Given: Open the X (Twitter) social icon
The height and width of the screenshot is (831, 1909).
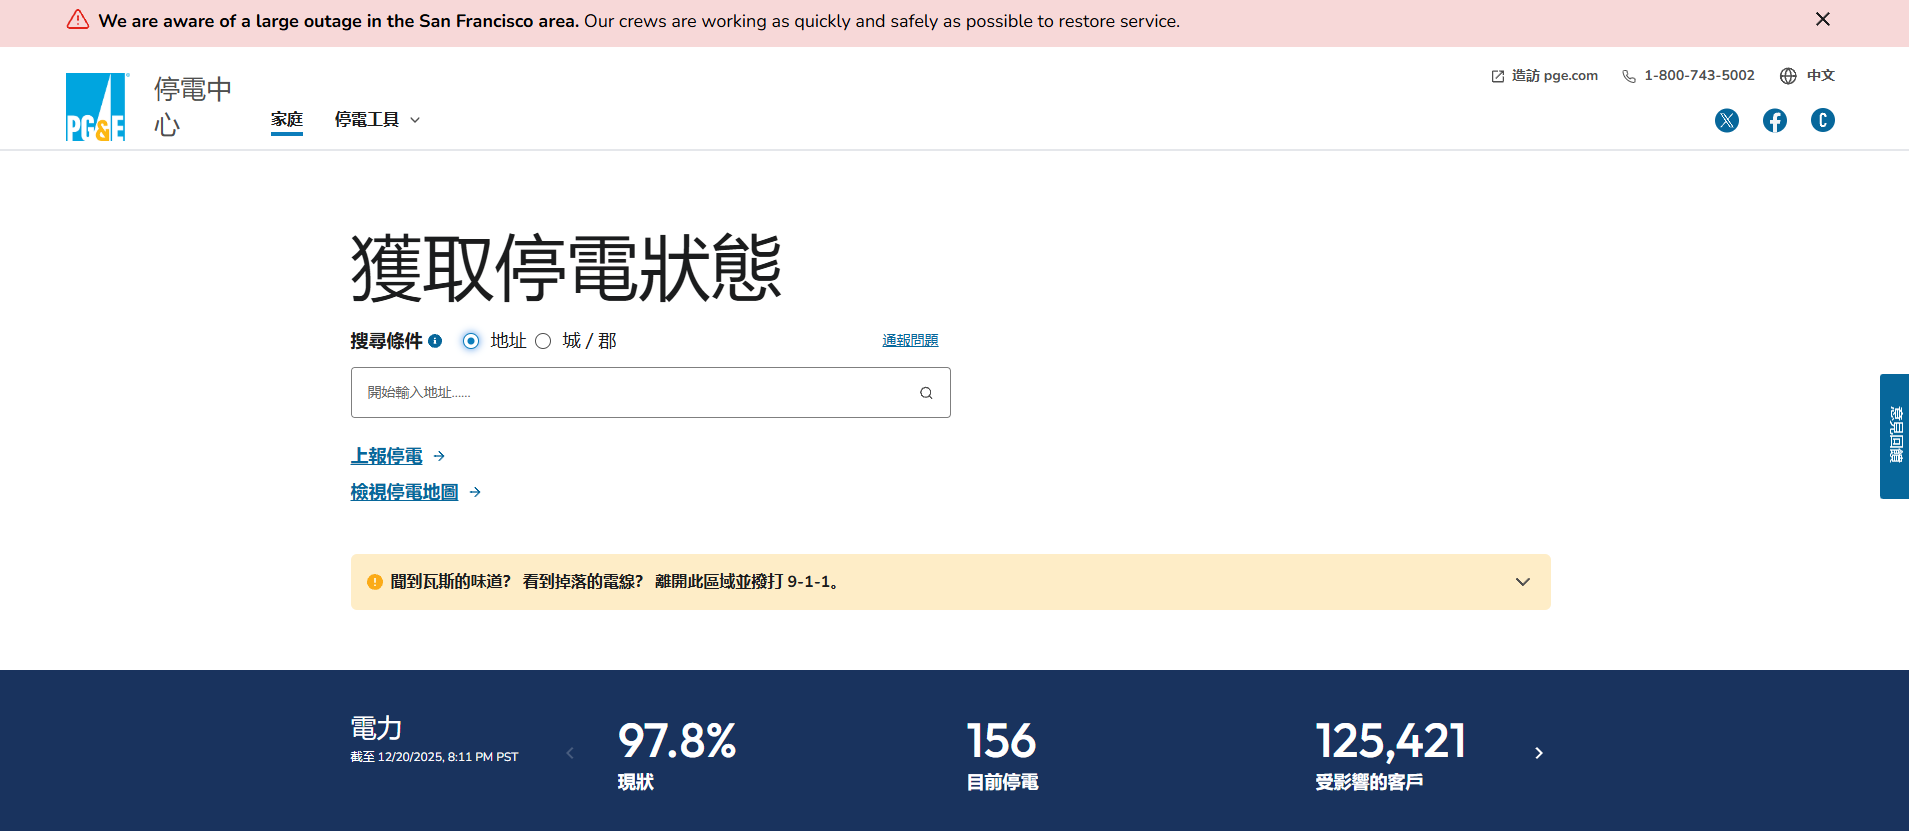Looking at the screenshot, I should [1726, 121].
